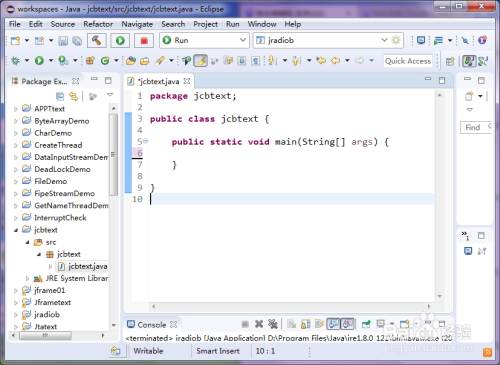This screenshot has height=365, width=500.
Task: Click the Debug bug icon
Action: pyautogui.click(x=15, y=61)
